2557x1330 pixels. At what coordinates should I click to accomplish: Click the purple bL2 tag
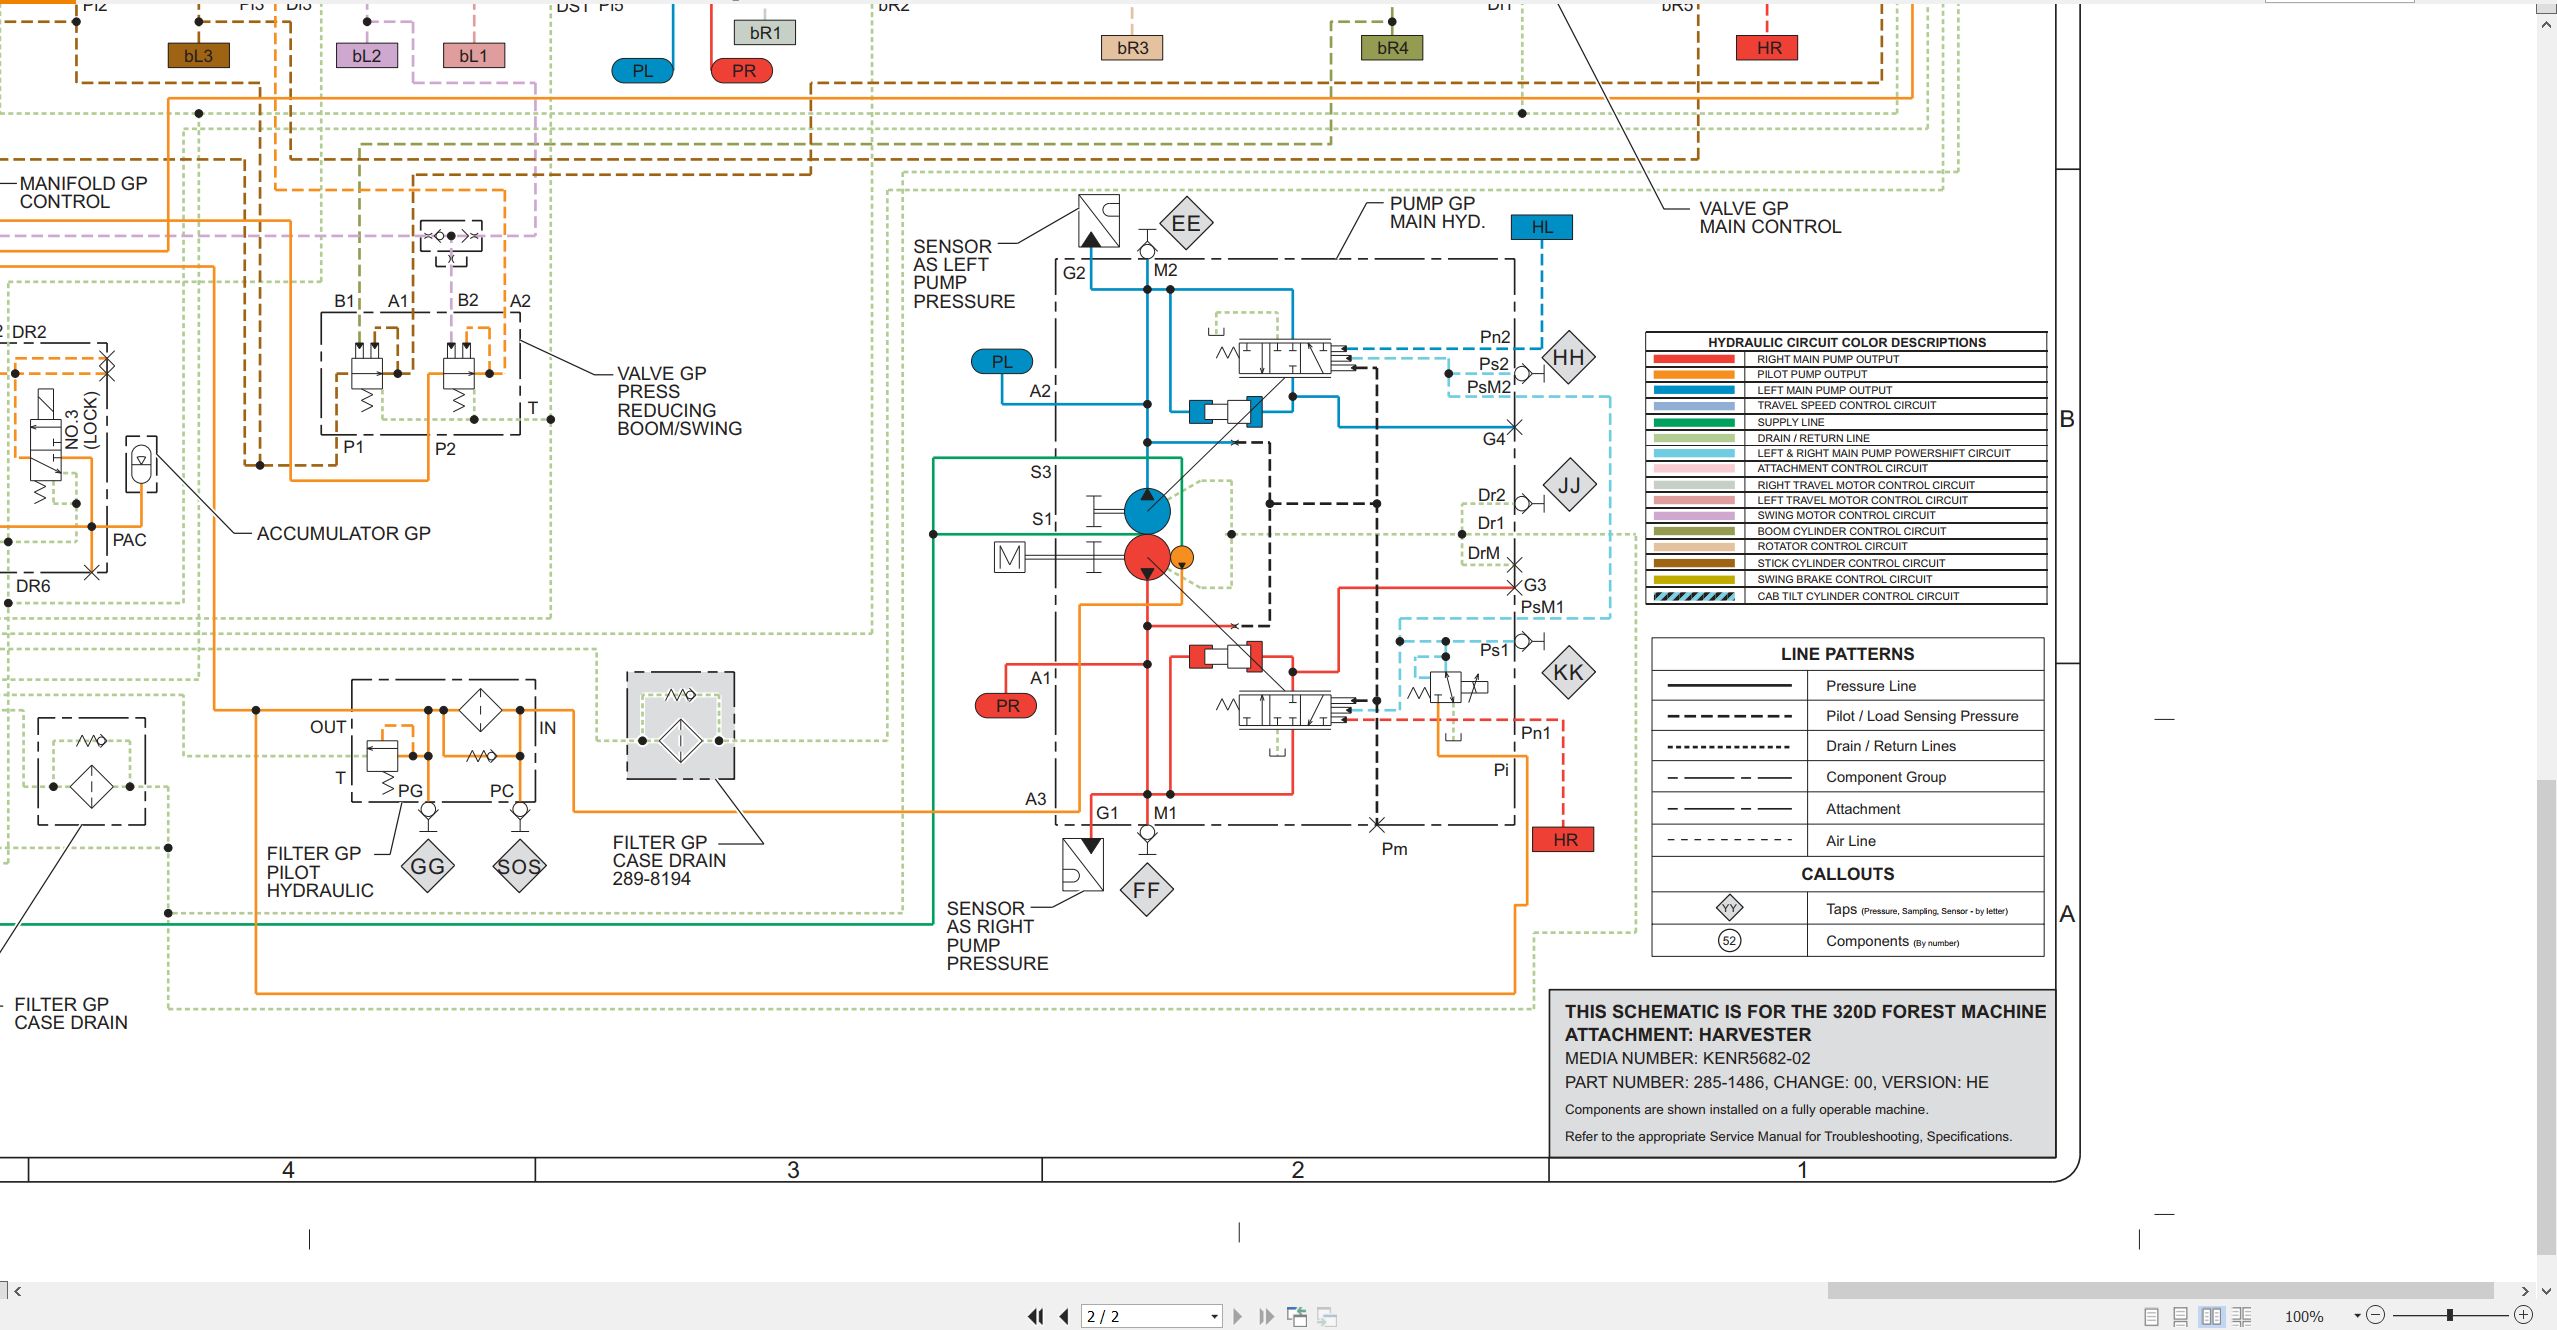(367, 56)
